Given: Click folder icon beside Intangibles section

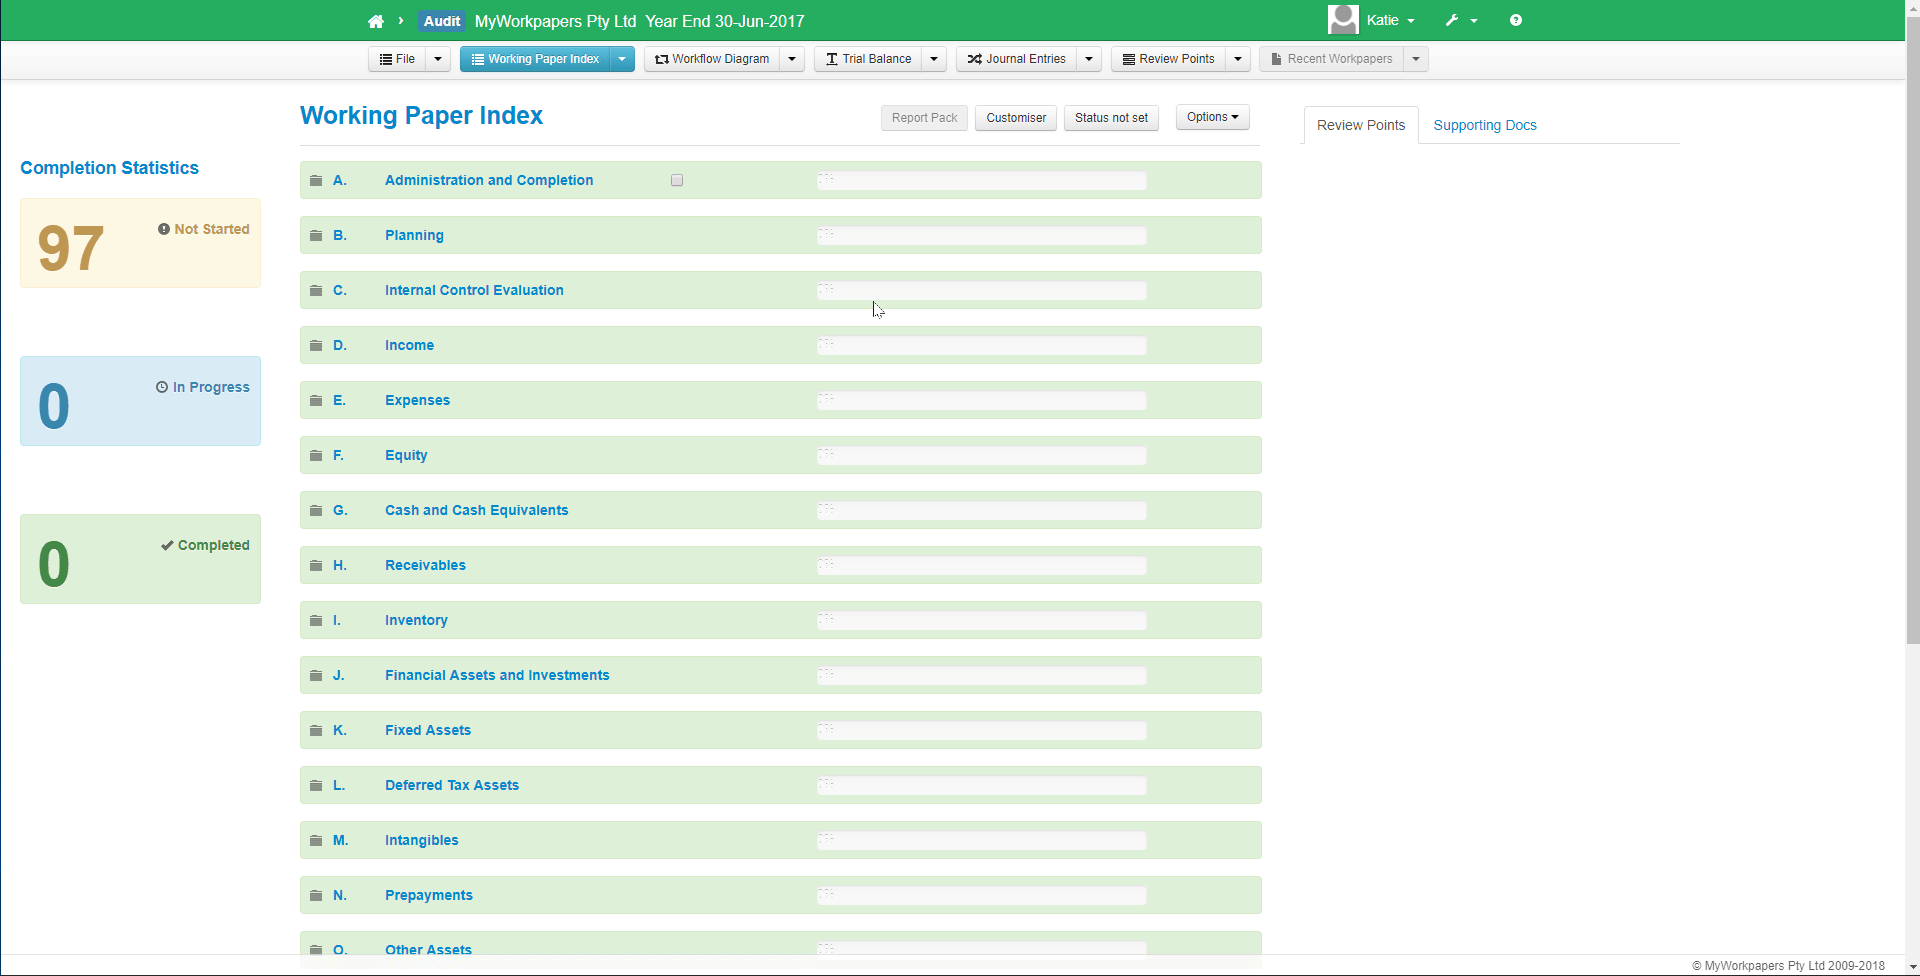Looking at the screenshot, I should pos(316,840).
